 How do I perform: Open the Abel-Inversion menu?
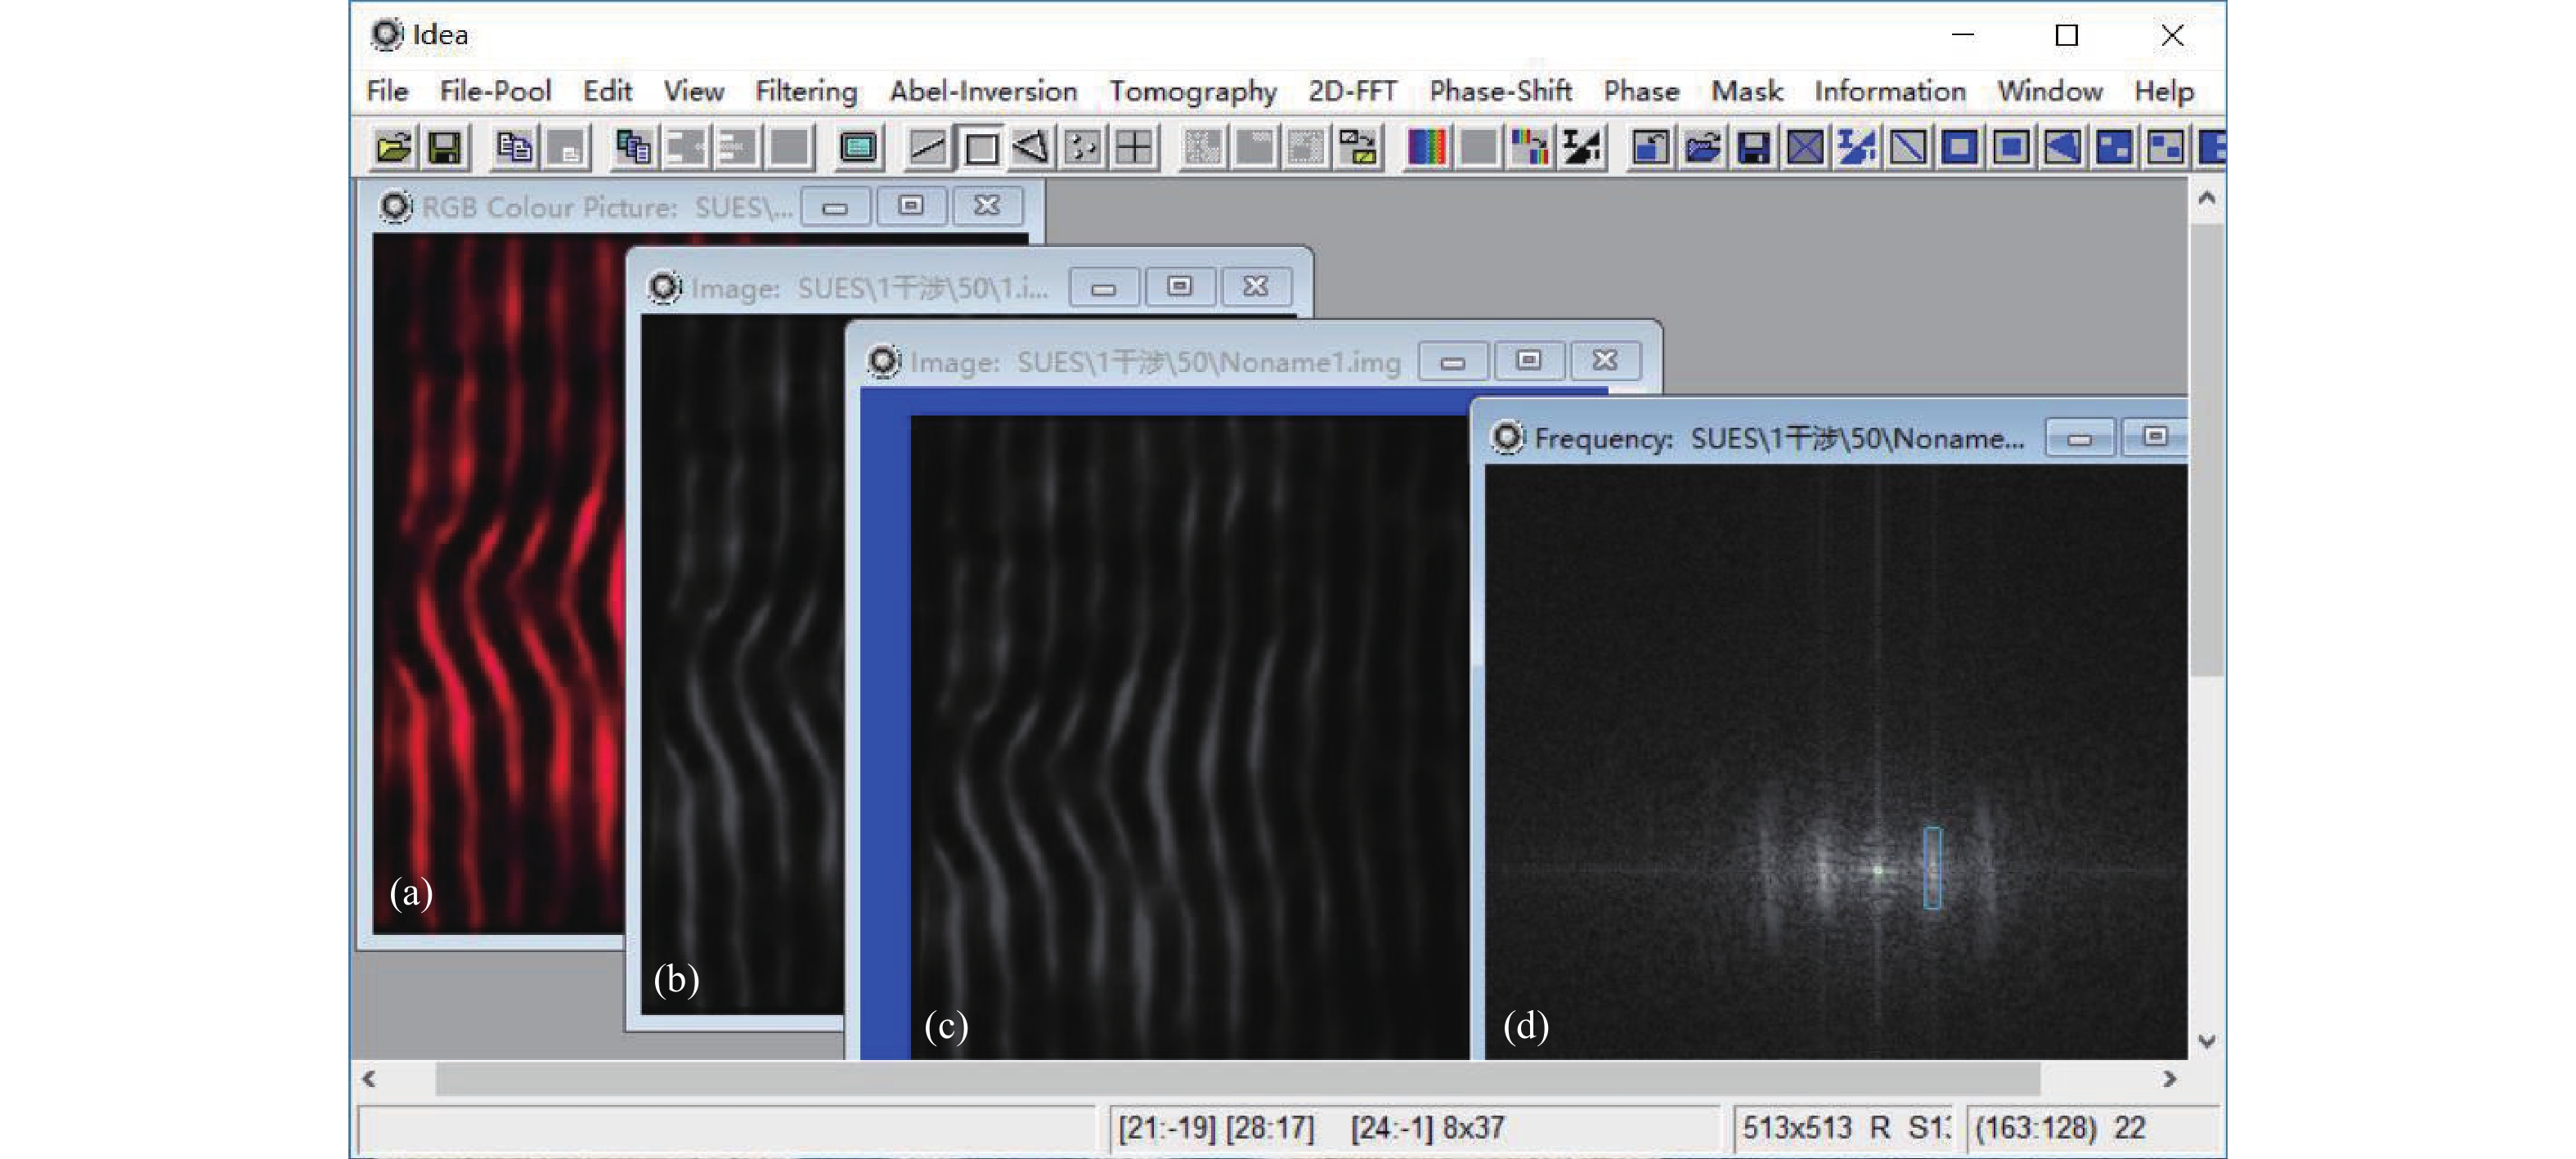tap(983, 91)
